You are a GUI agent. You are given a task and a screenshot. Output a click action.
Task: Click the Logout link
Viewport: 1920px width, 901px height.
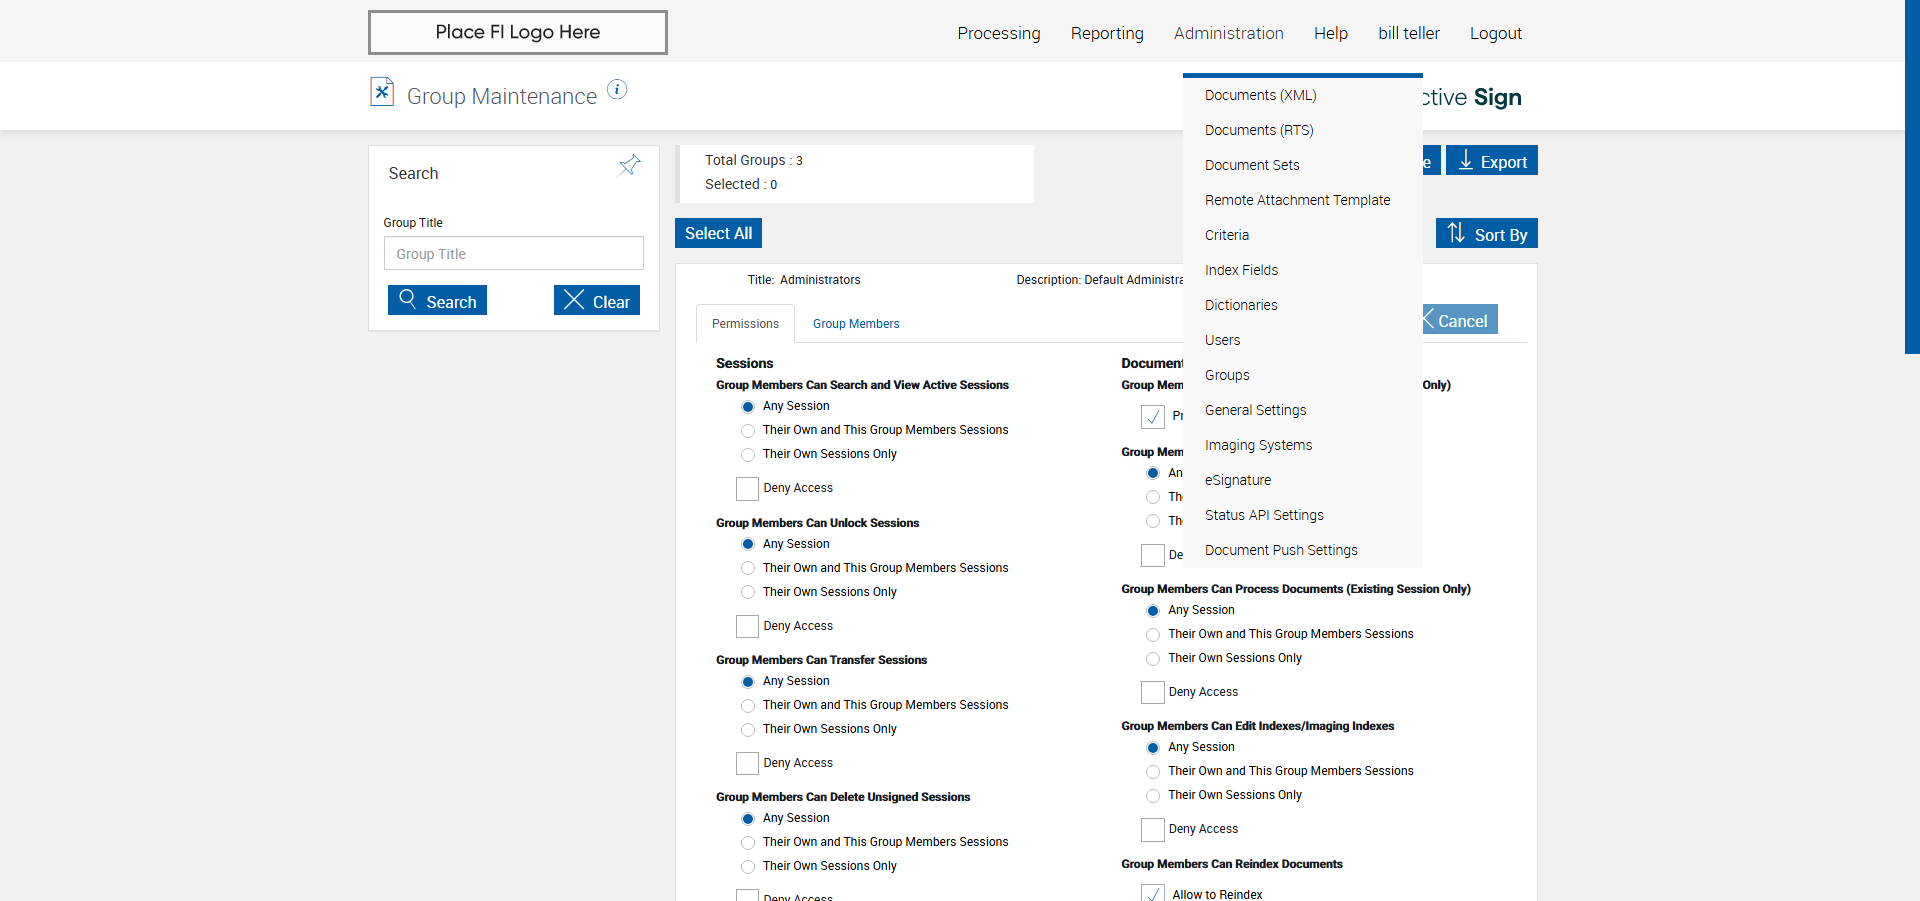pyautogui.click(x=1495, y=33)
